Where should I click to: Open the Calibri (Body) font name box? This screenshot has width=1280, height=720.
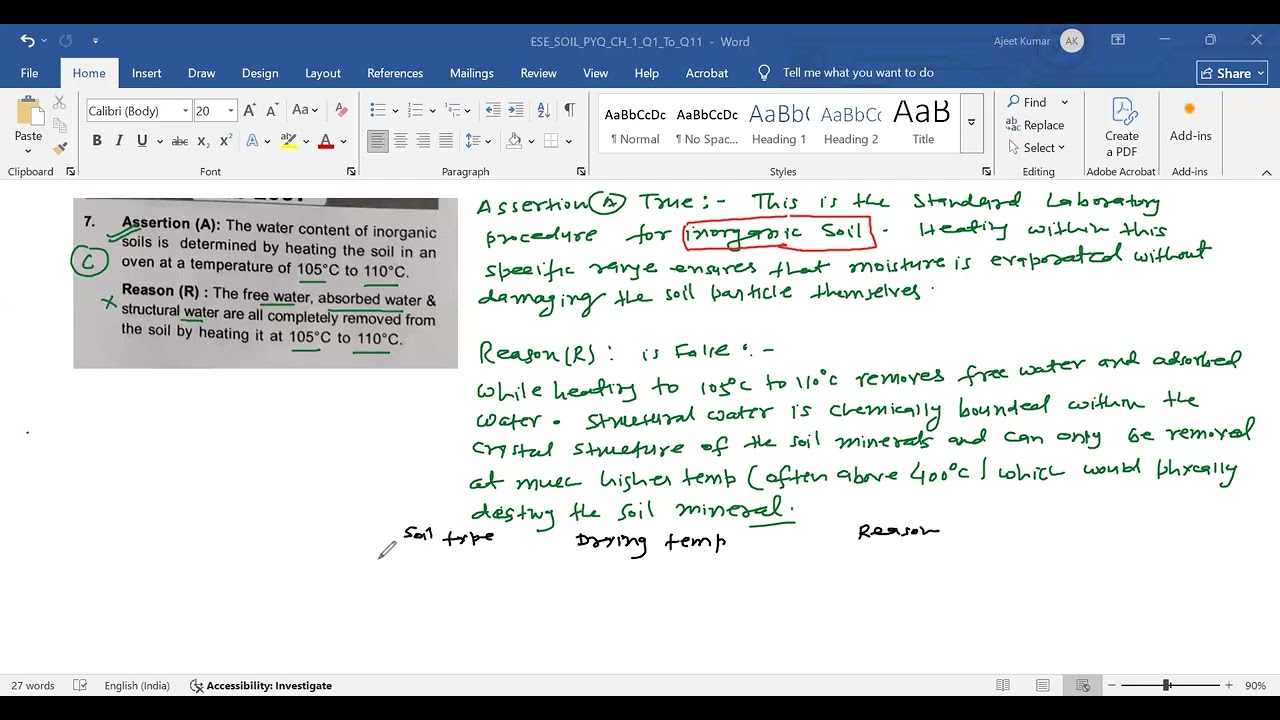(138, 111)
